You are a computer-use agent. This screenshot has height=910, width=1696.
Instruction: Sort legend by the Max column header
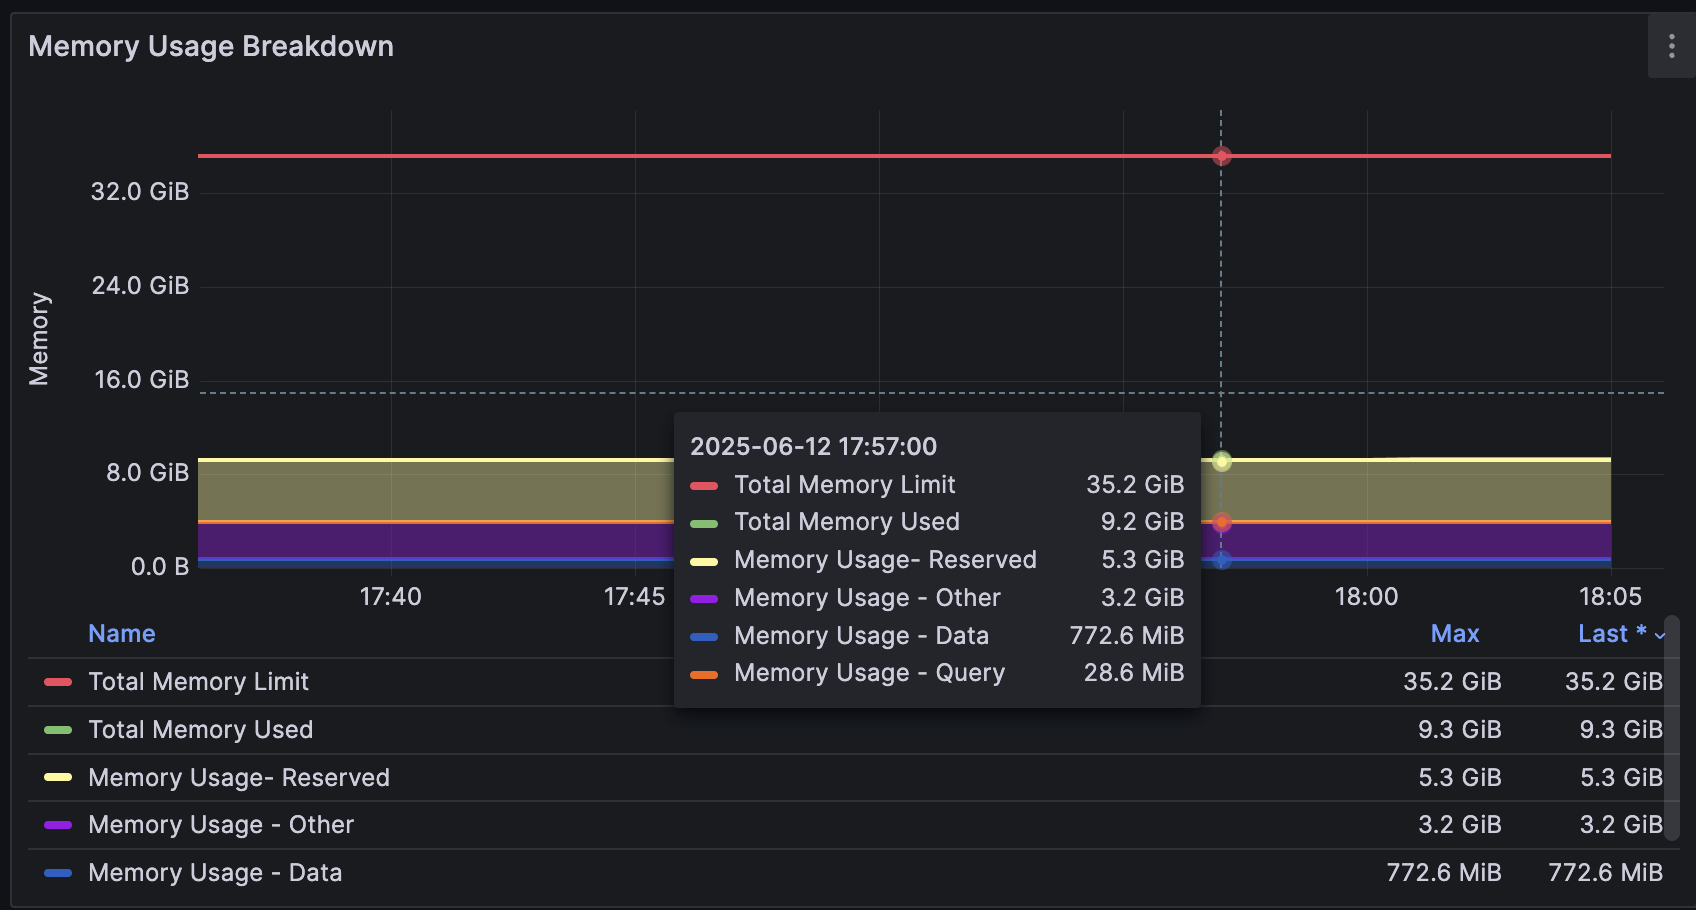pyautogui.click(x=1455, y=634)
